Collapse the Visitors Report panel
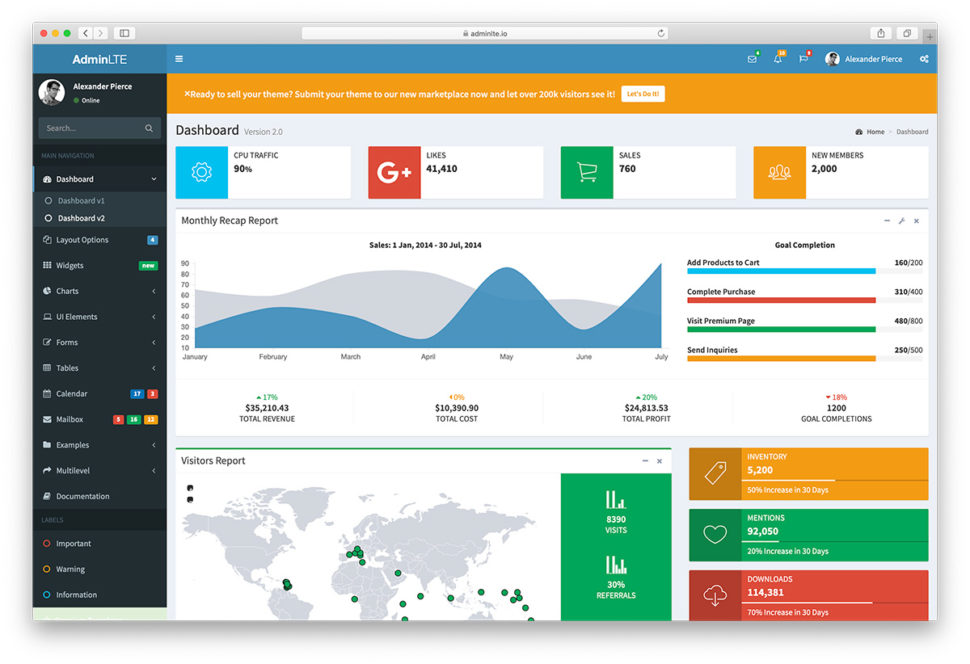This screenshot has width=970, height=664. 644,461
